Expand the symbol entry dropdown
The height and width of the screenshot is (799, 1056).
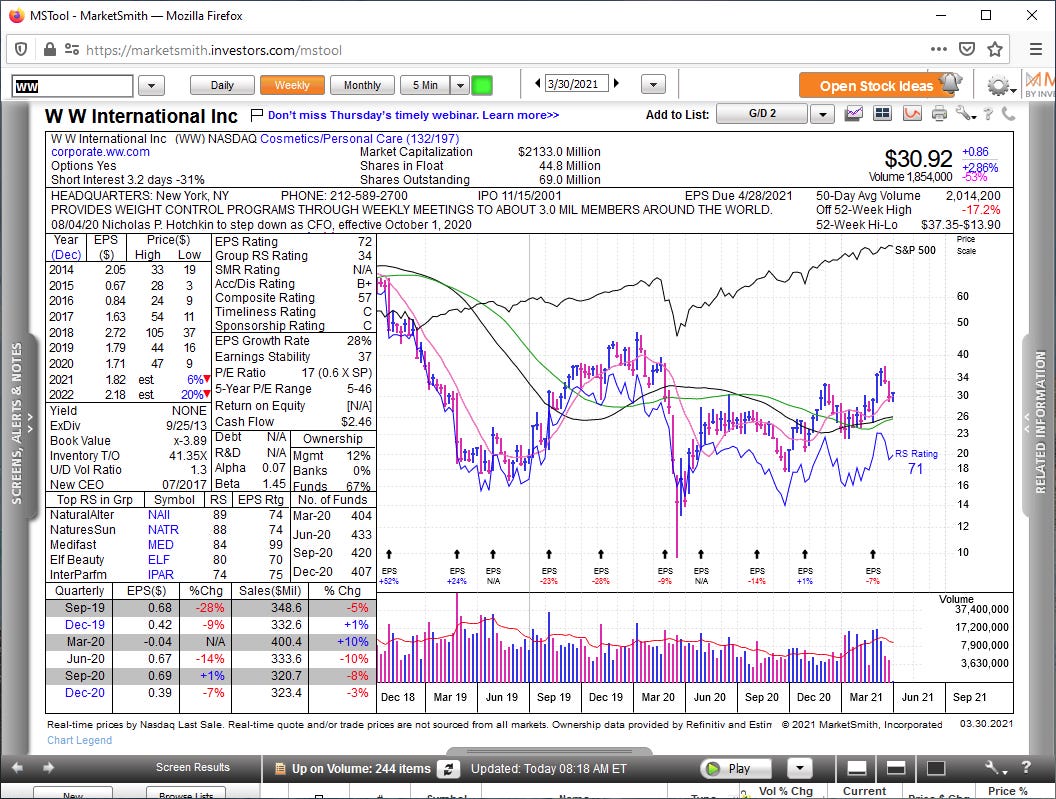[x=152, y=86]
